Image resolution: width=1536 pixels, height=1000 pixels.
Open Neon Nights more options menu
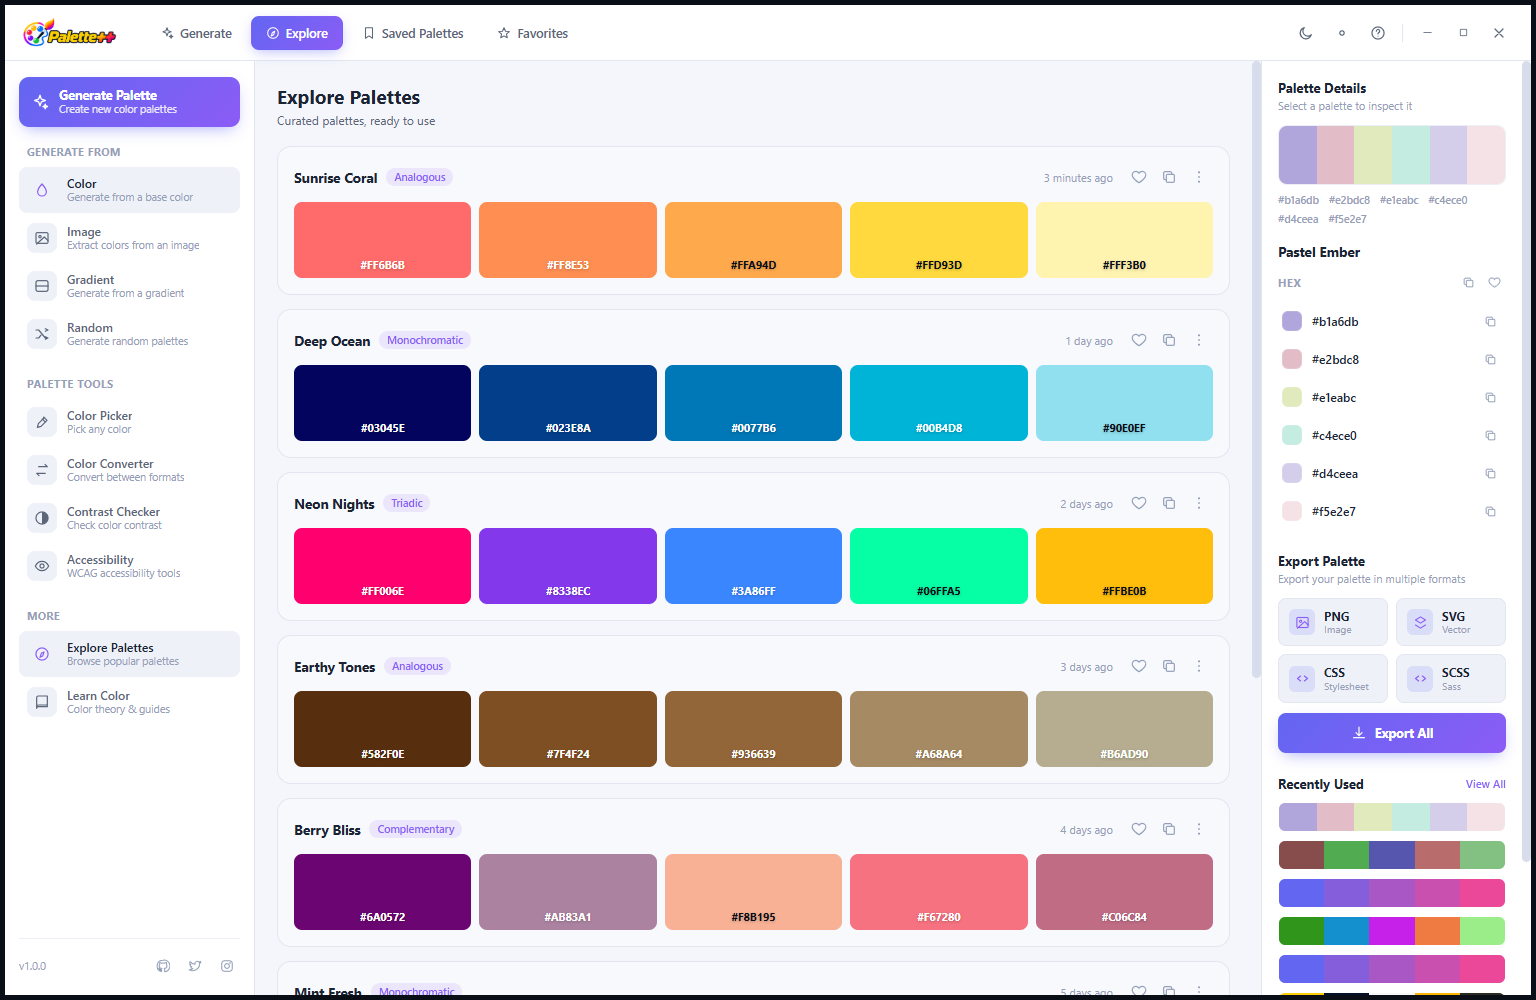click(1198, 503)
